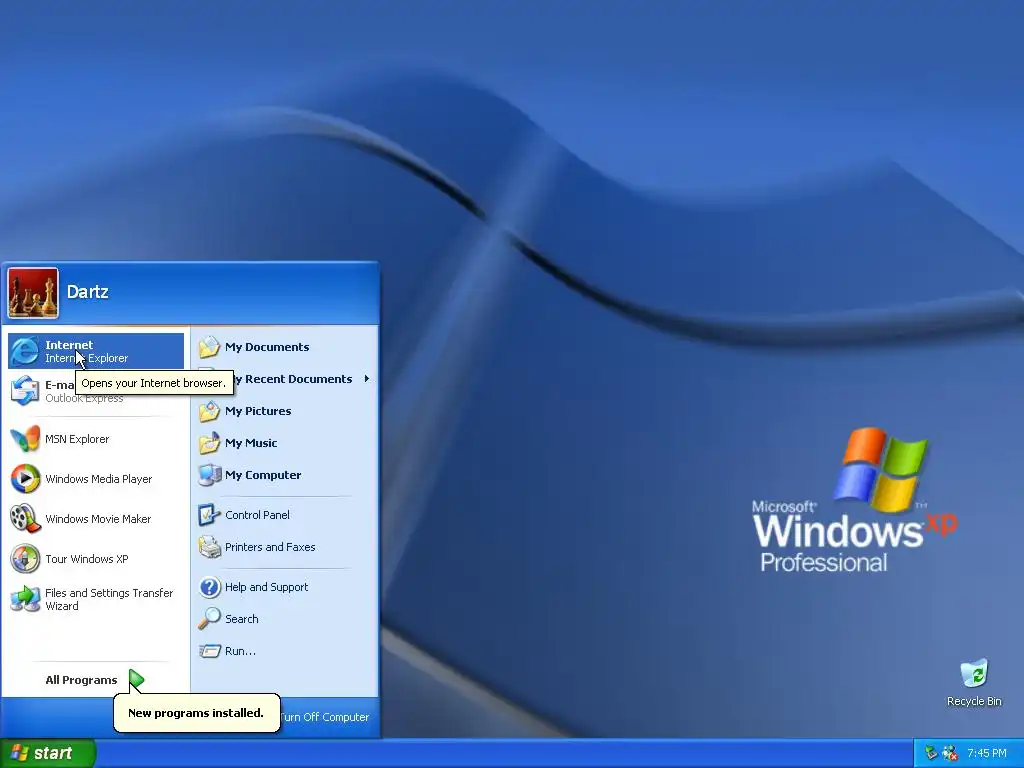
Task: Open Windows Media Player icon
Action: click(25, 479)
